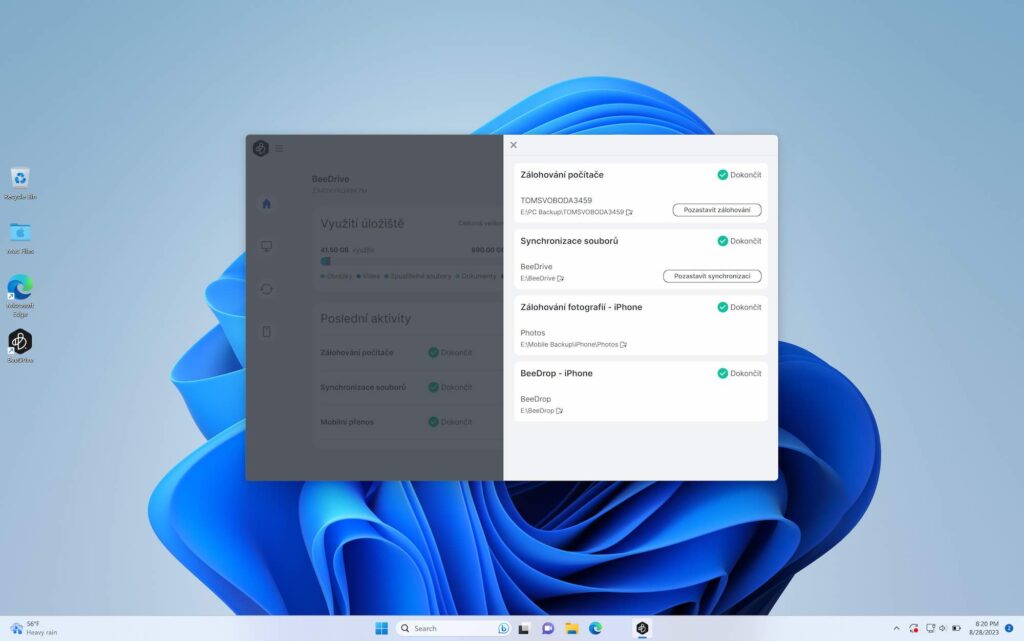Screen dimensions: 1024x641
Task: Open weather widget showing Heavy rain
Action: 34,628
